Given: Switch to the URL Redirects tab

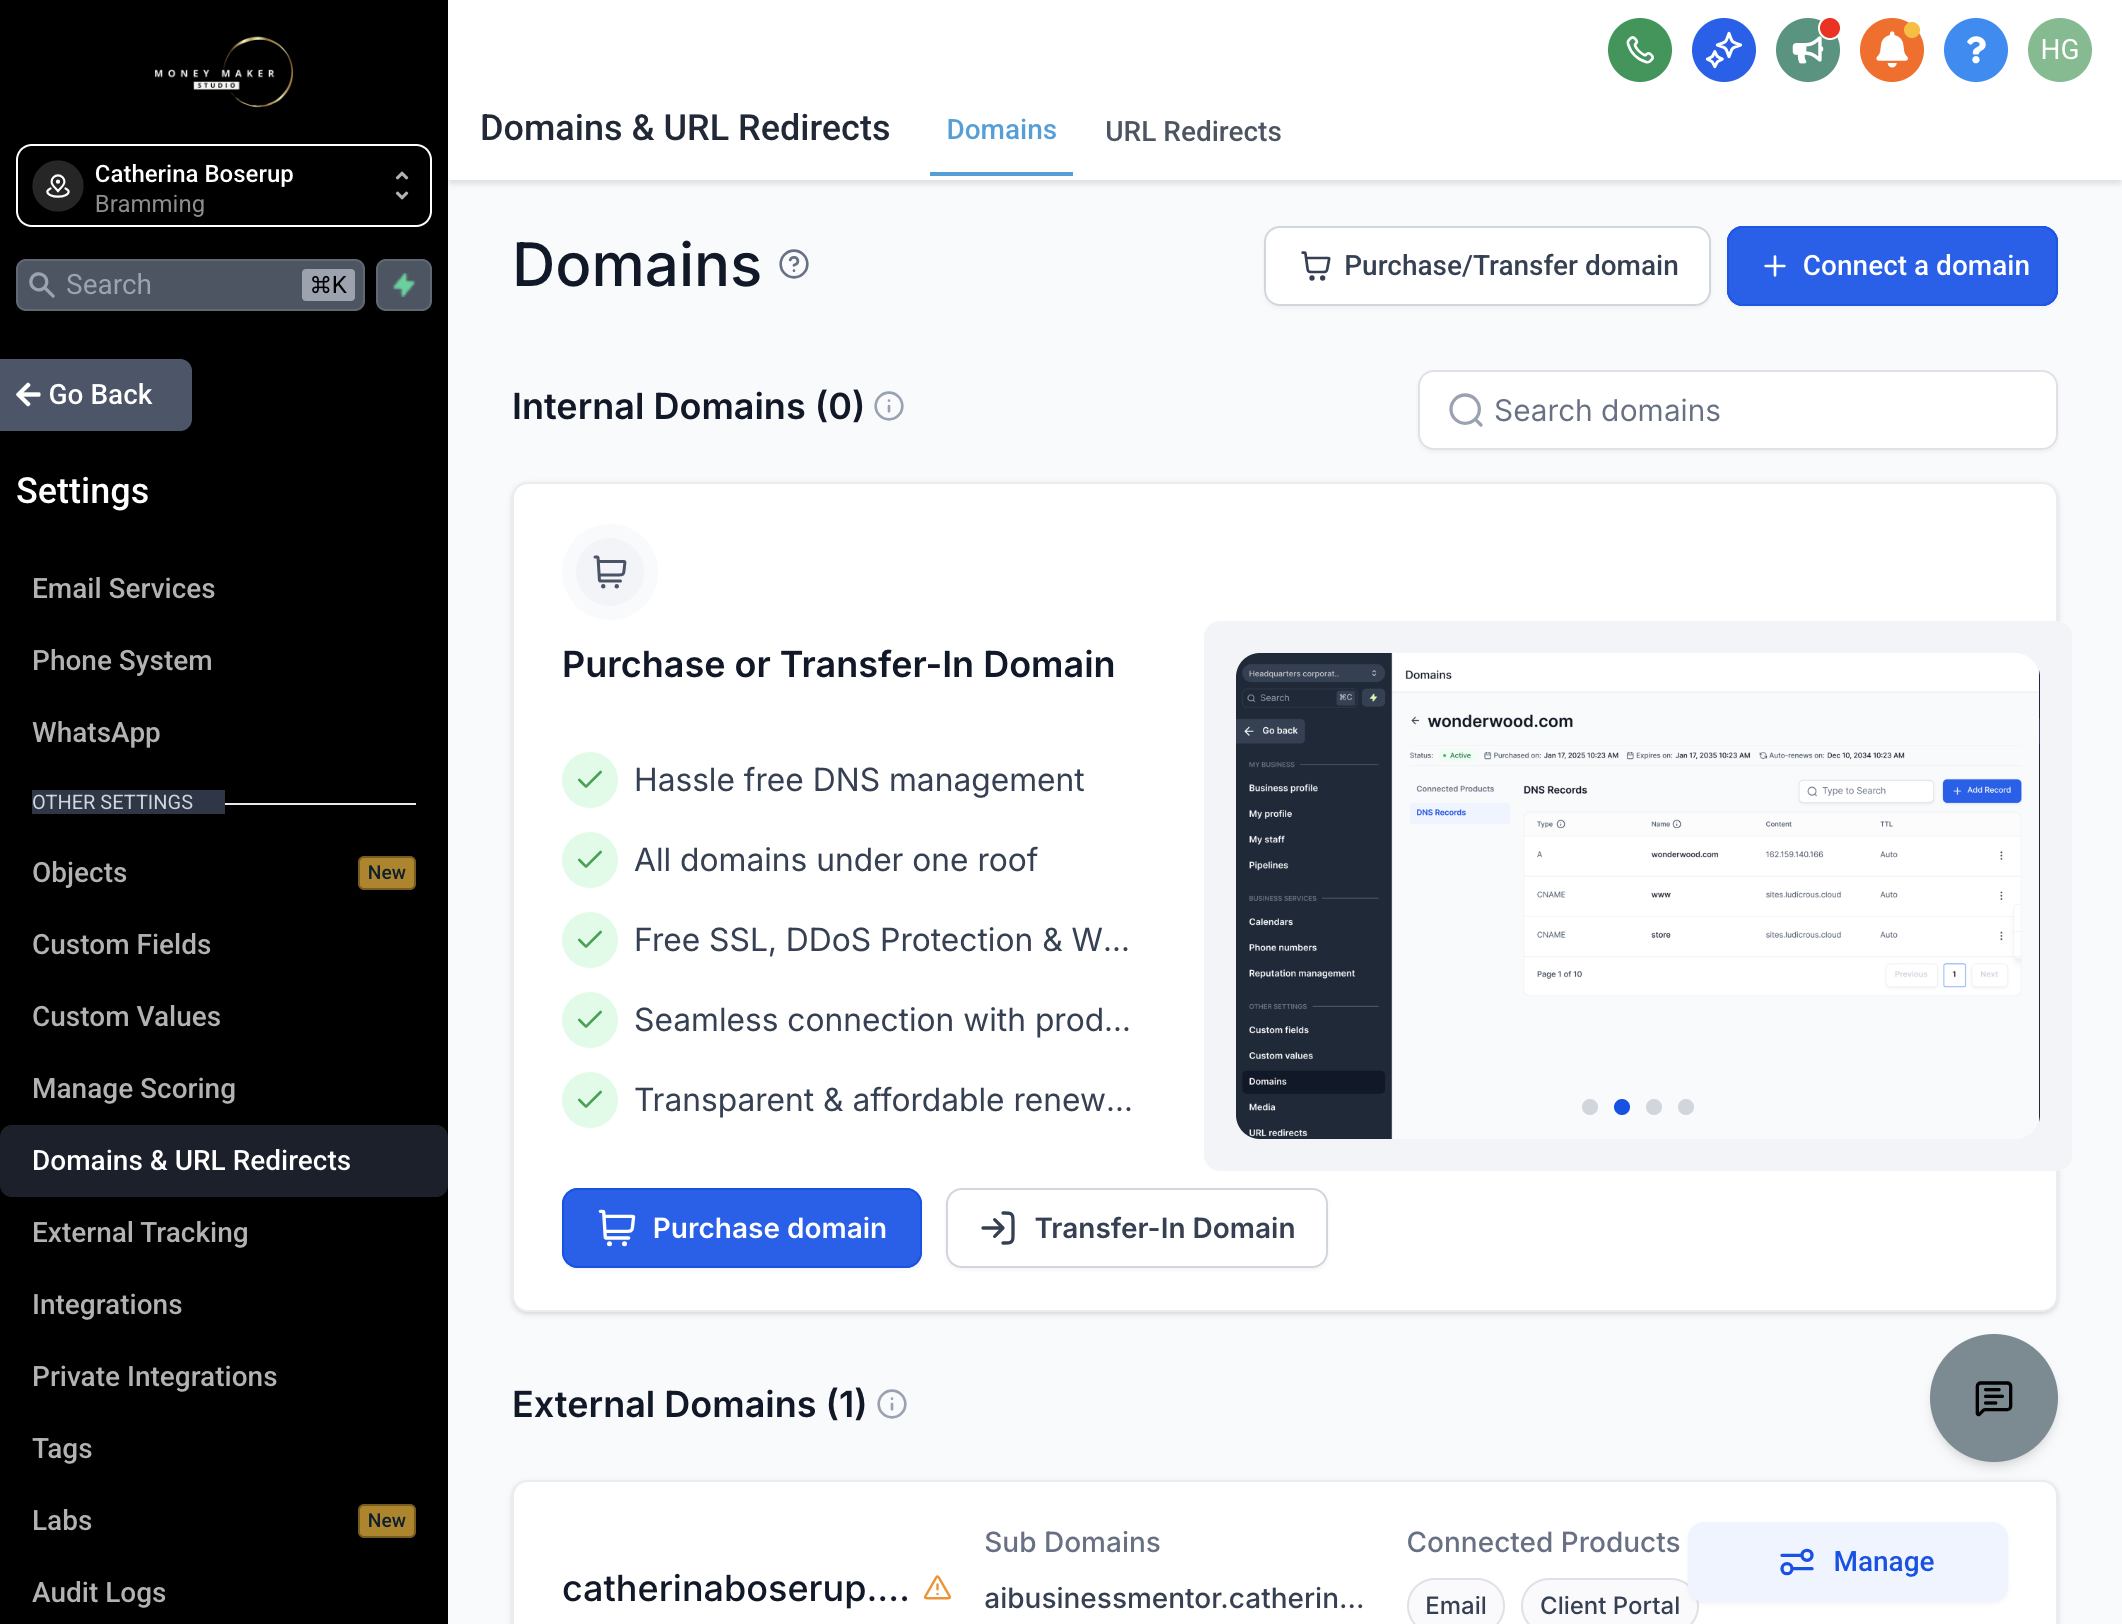Looking at the screenshot, I should point(1192,131).
